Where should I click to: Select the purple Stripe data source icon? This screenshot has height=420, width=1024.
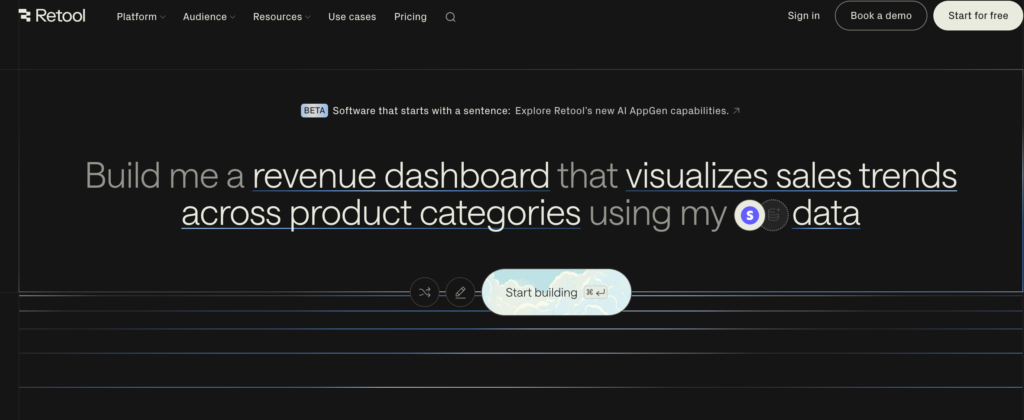749,215
